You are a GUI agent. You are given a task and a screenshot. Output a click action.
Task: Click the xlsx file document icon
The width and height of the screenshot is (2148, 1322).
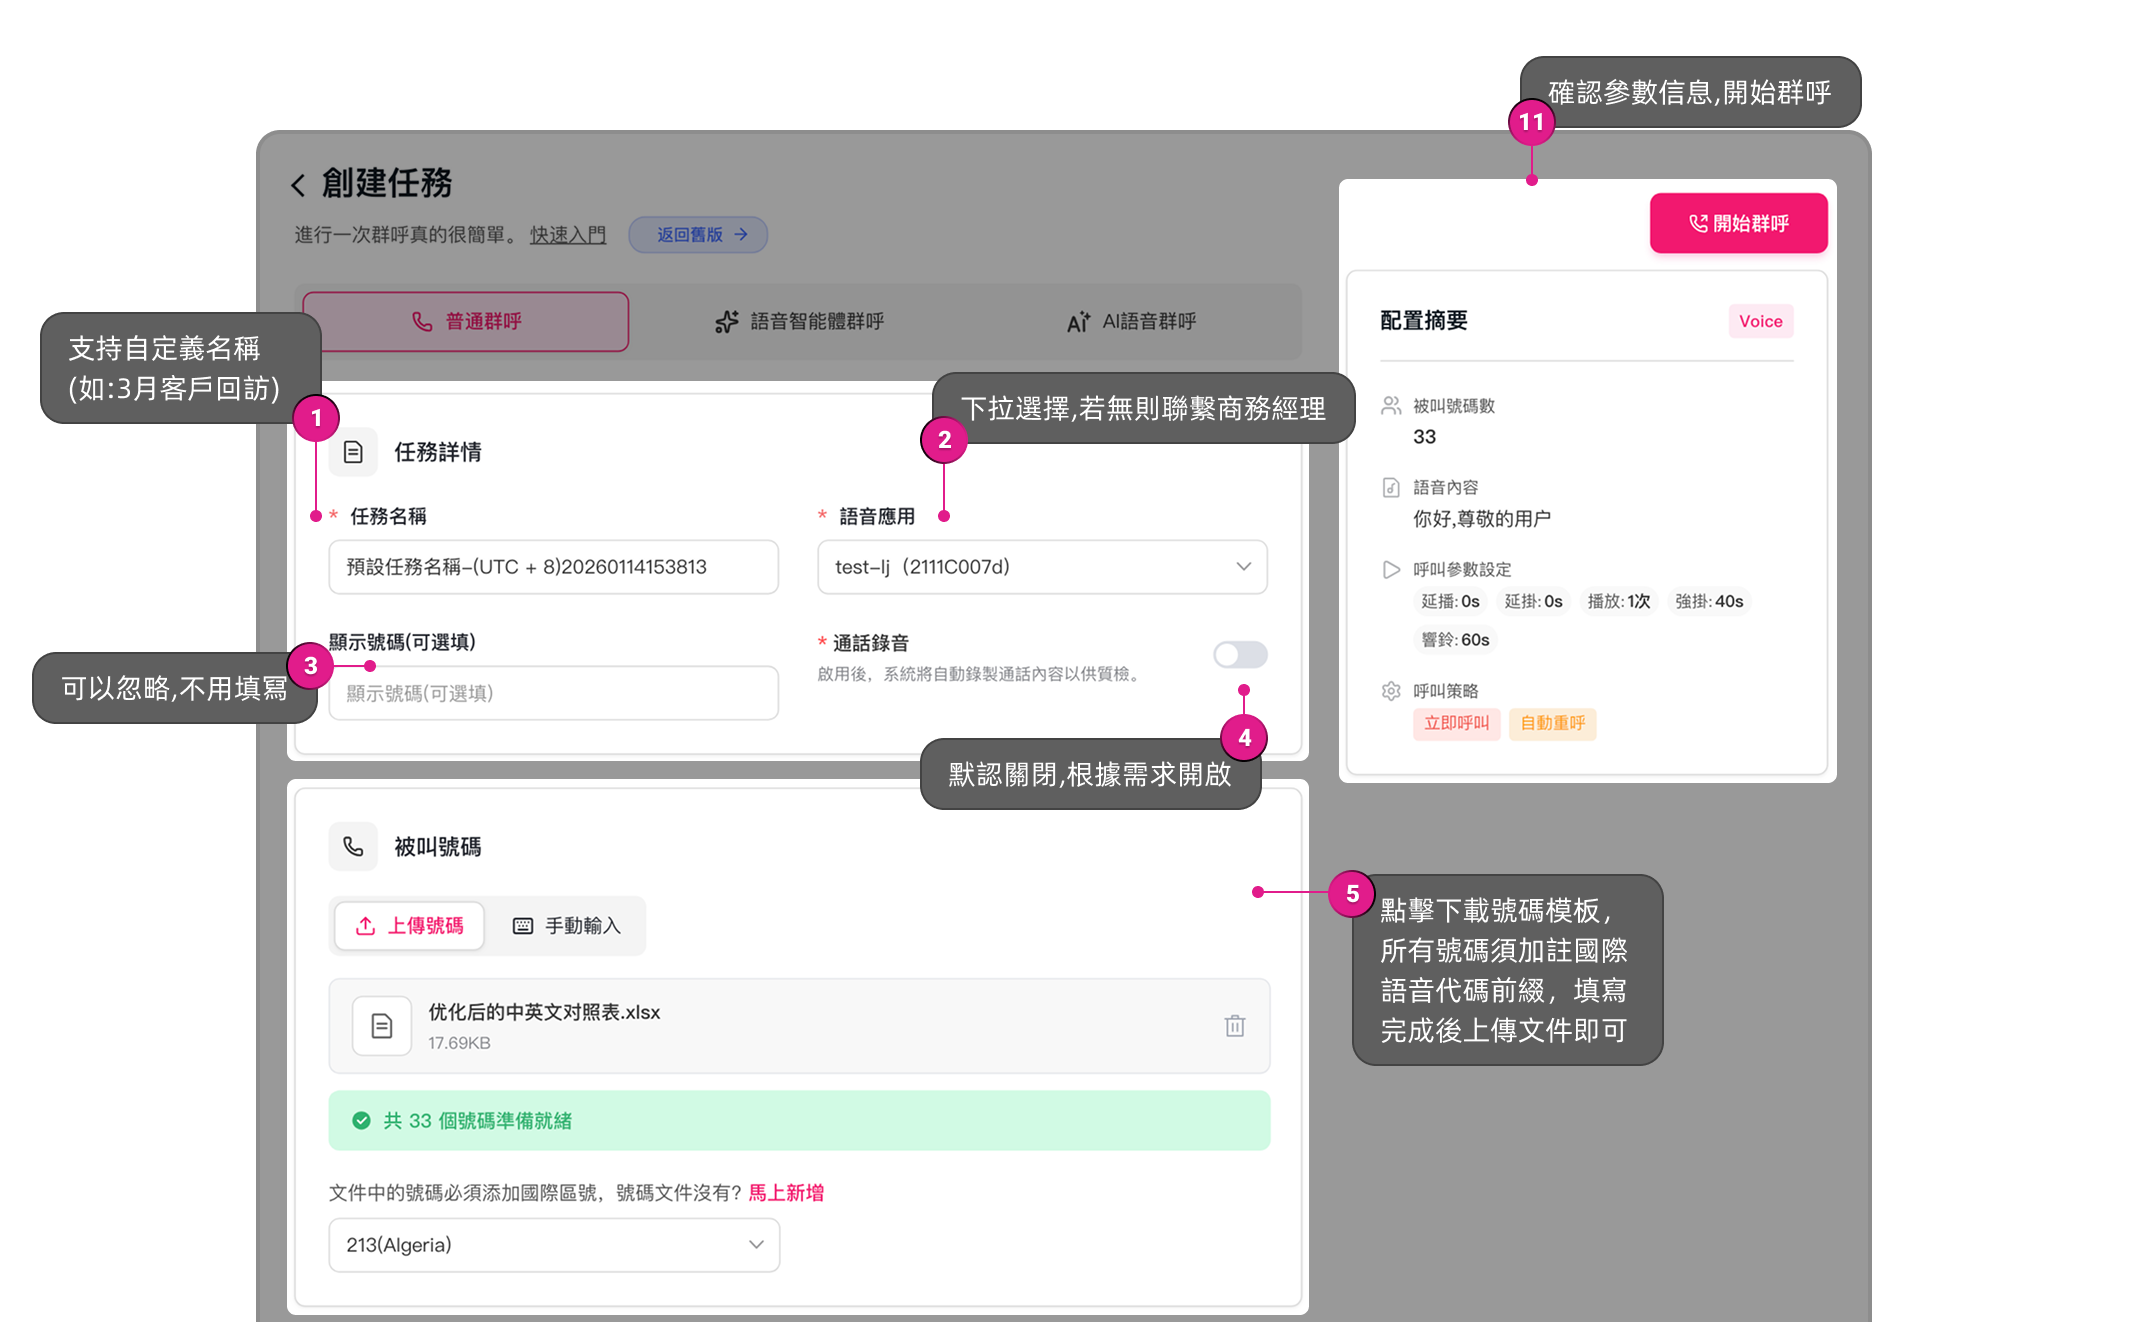coord(382,1026)
